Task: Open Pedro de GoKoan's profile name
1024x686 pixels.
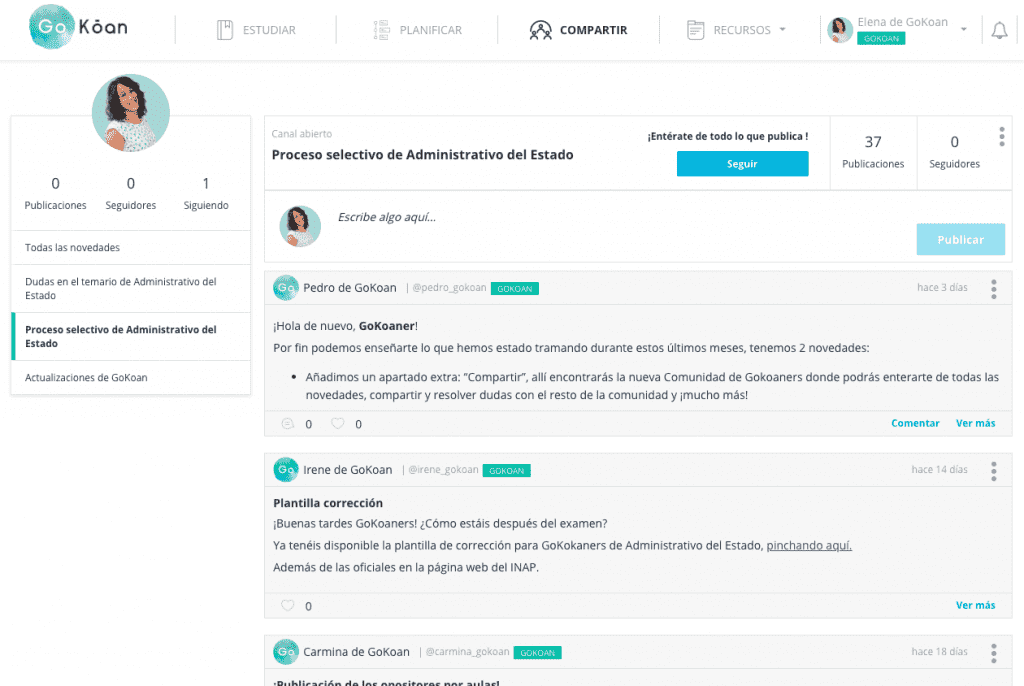Action: [349, 288]
